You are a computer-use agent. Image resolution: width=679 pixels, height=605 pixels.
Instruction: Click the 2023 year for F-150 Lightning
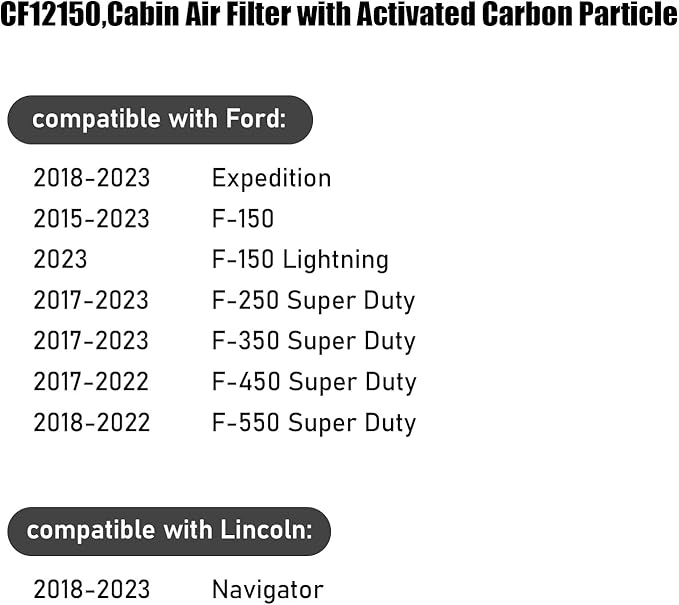[60, 260]
